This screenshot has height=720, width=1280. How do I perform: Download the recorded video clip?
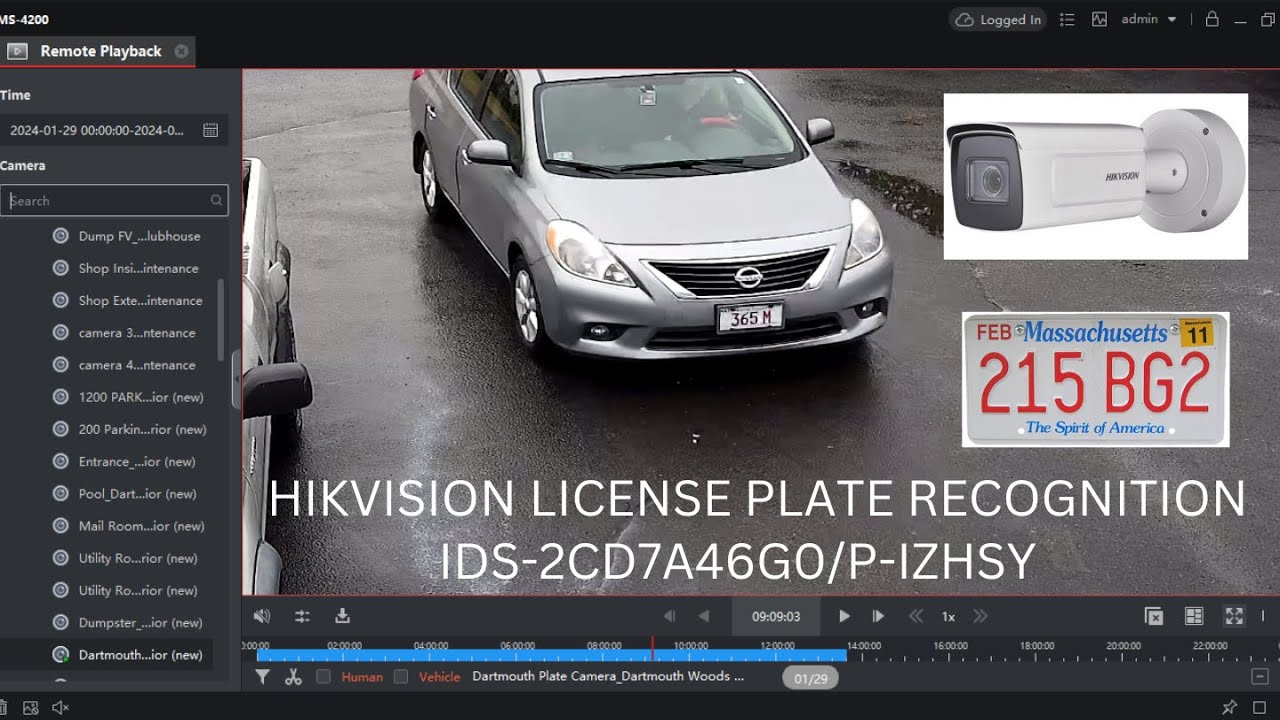pos(342,616)
